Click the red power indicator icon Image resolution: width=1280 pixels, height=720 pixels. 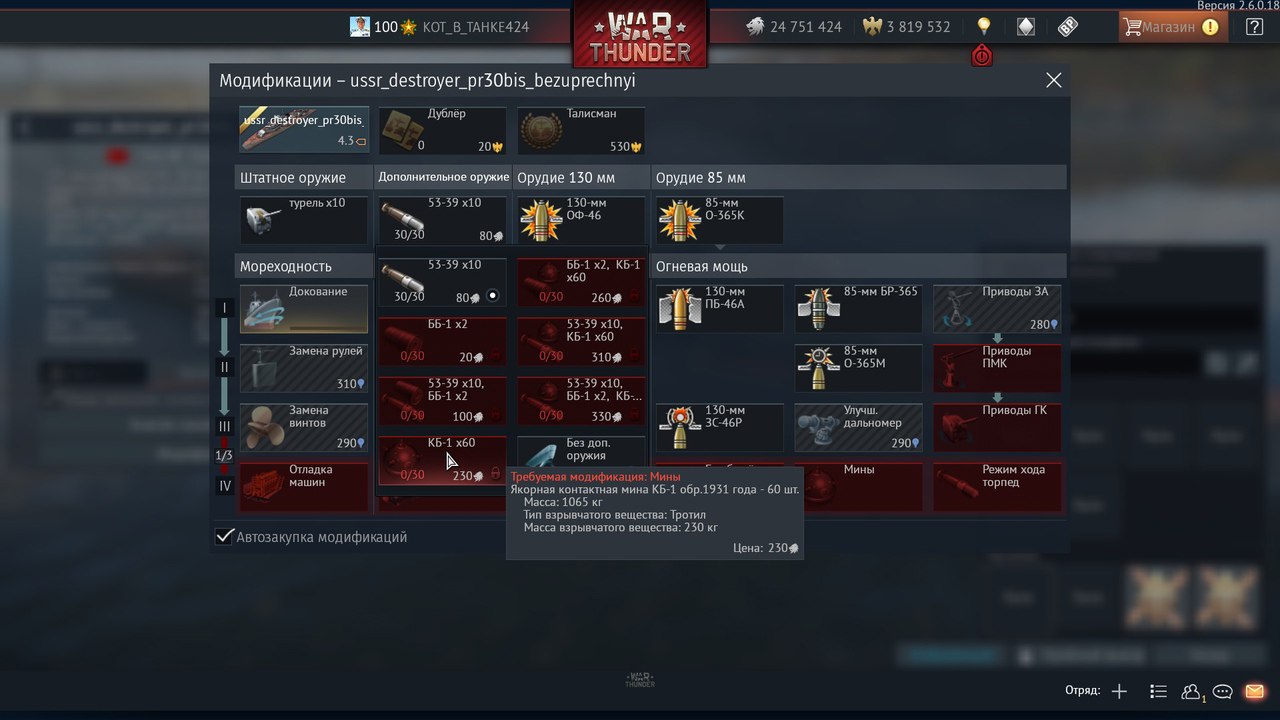[x=982, y=56]
